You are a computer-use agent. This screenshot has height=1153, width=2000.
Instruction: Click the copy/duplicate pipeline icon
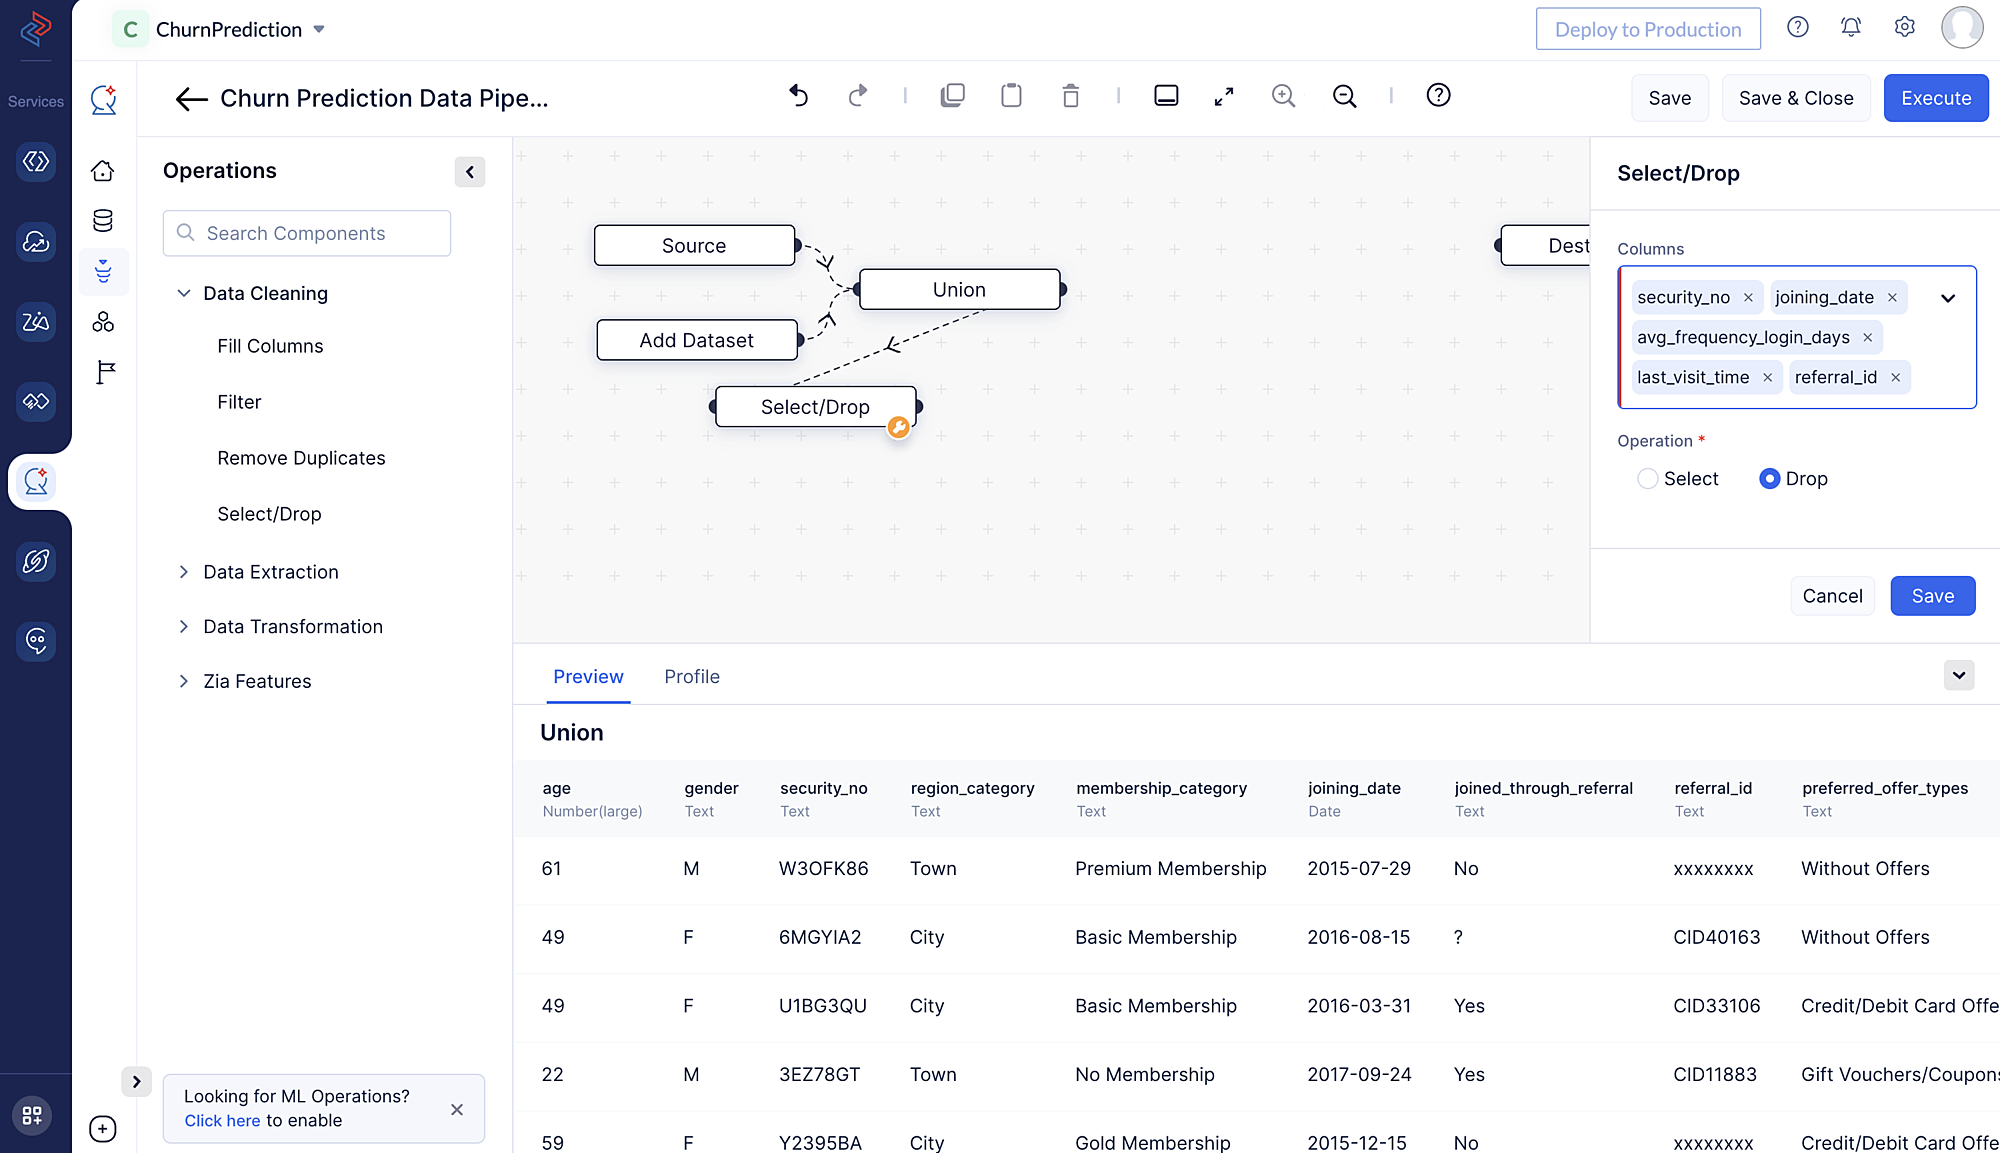(x=952, y=96)
